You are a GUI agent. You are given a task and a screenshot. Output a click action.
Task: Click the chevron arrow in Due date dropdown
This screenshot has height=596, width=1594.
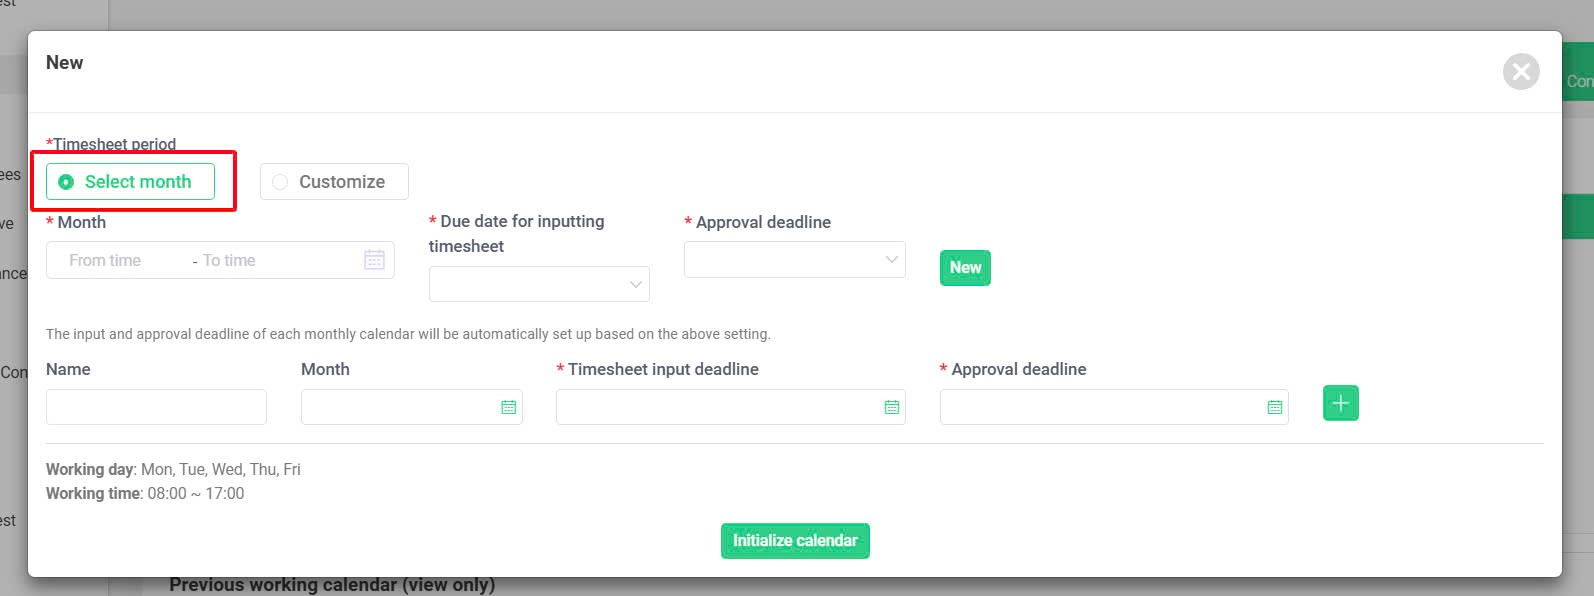point(635,285)
